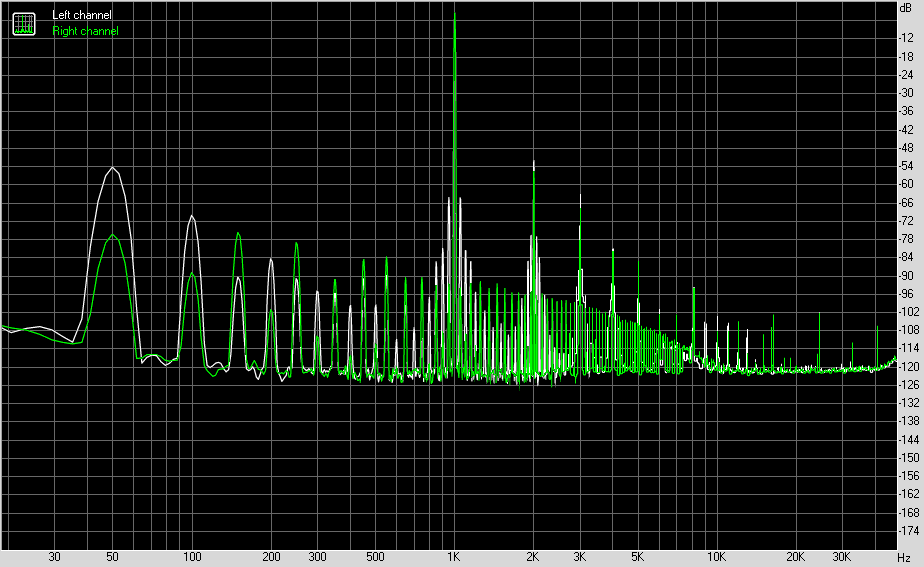Click the tip of the 1K fundamental peak

tap(455, 12)
